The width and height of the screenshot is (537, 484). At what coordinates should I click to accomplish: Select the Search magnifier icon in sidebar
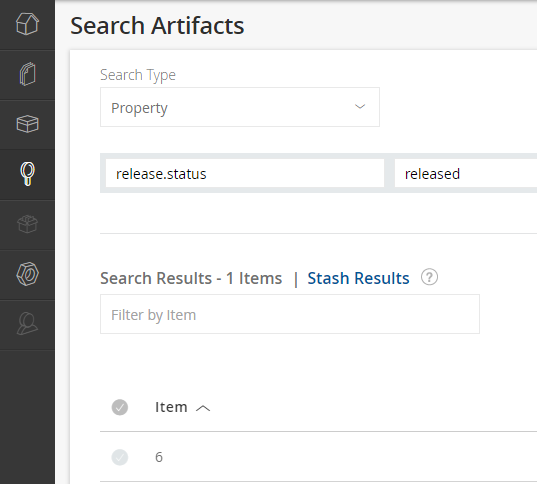(27, 174)
